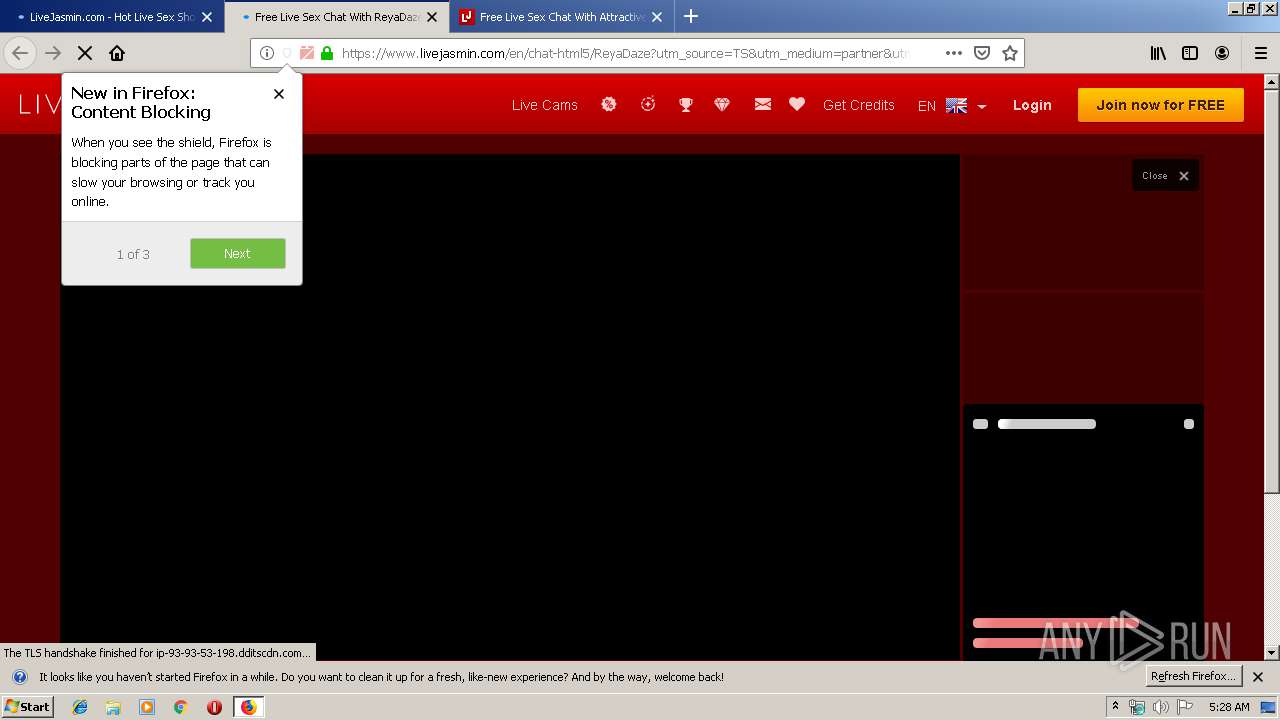The width and height of the screenshot is (1280, 720).
Task: Open the trophy awards icon
Action: click(x=686, y=104)
